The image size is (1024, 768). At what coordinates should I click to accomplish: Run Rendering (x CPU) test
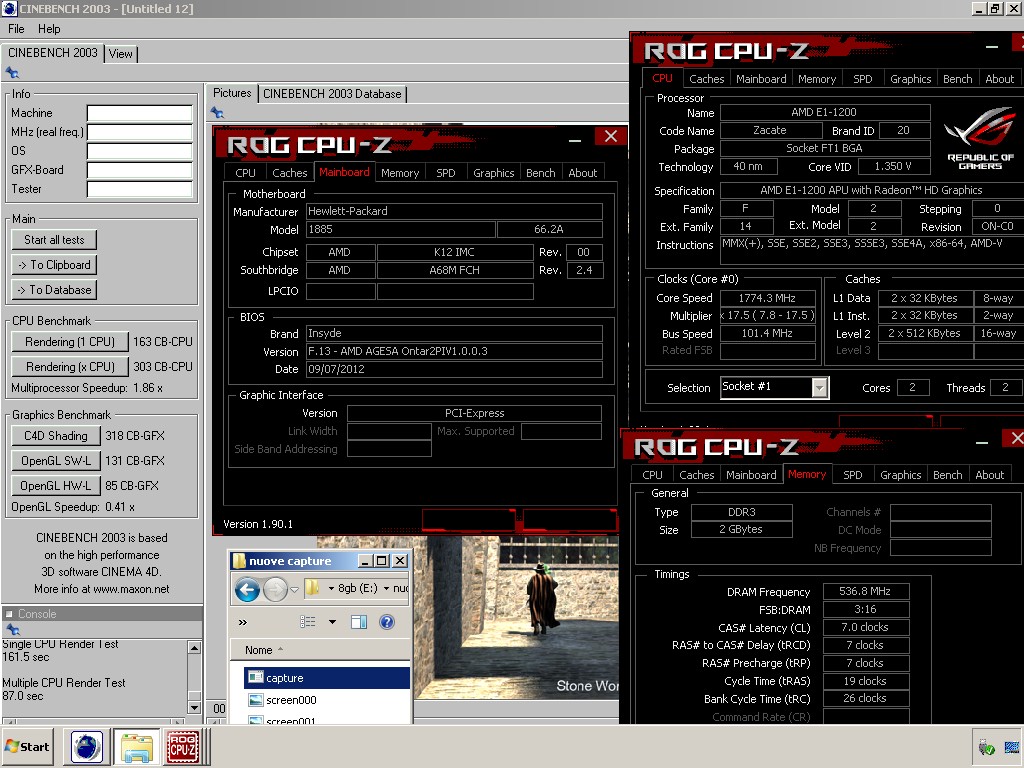tap(69, 366)
